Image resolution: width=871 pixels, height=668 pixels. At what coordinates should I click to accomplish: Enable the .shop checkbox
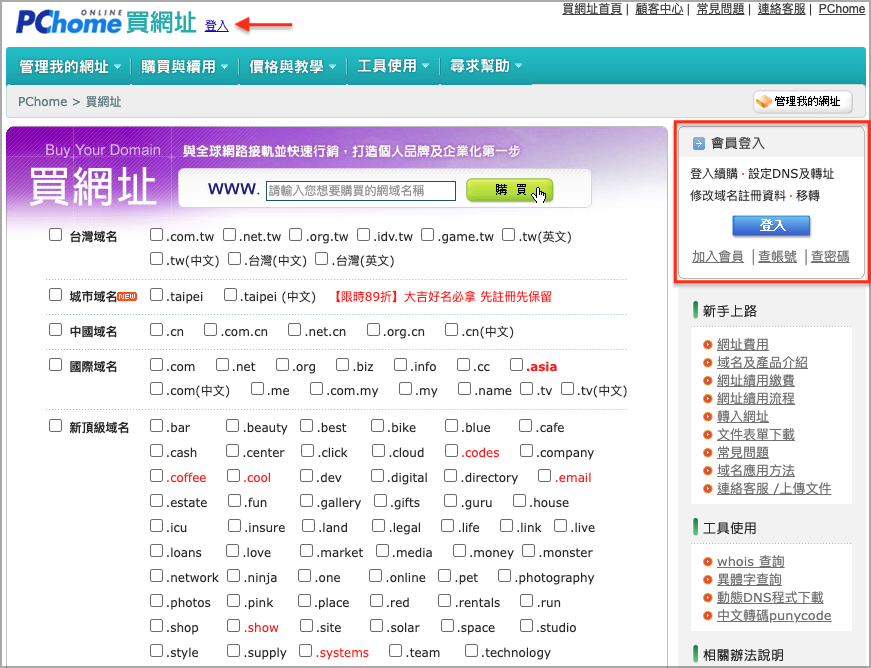tap(156, 625)
